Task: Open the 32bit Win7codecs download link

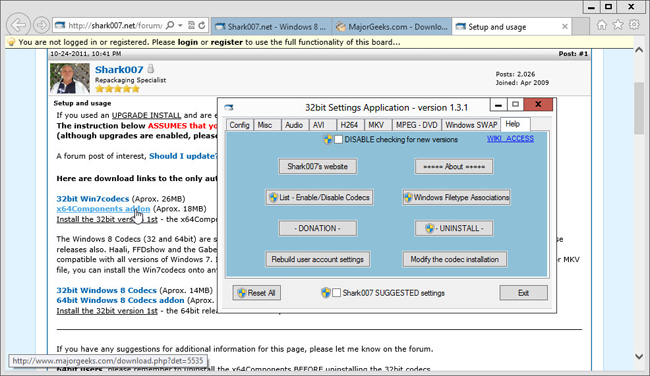Action: pyautogui.click(x=93, y=199)
